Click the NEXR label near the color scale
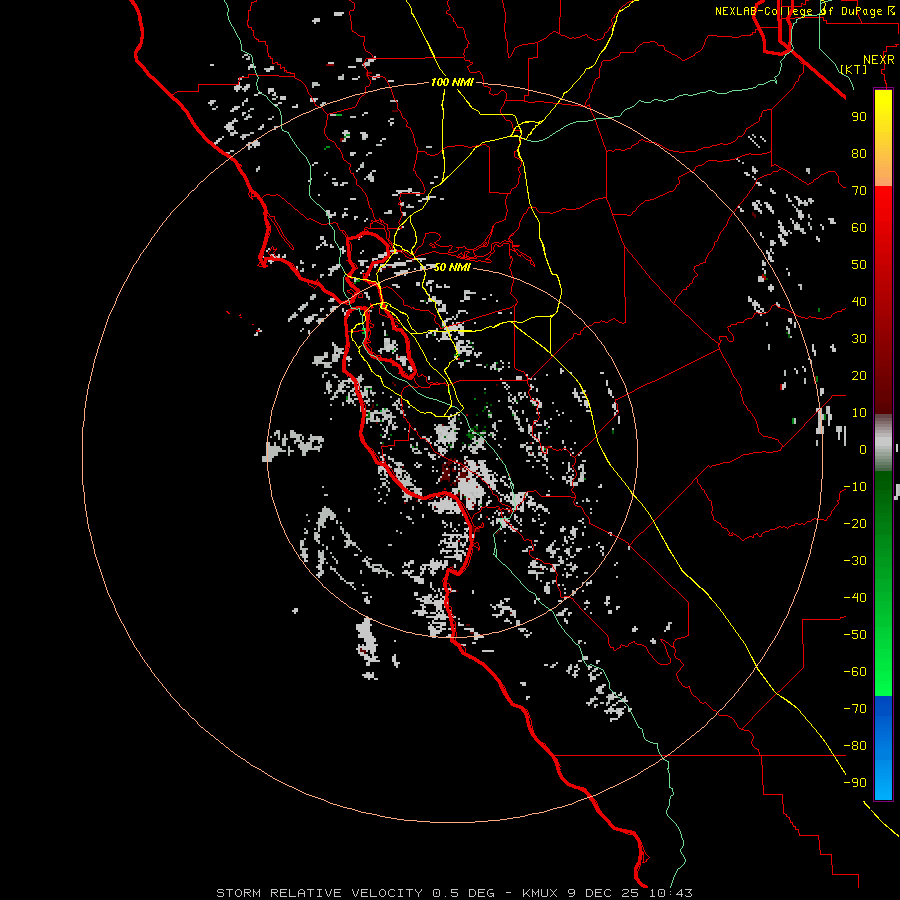900x900 pixels. point(879,60)
